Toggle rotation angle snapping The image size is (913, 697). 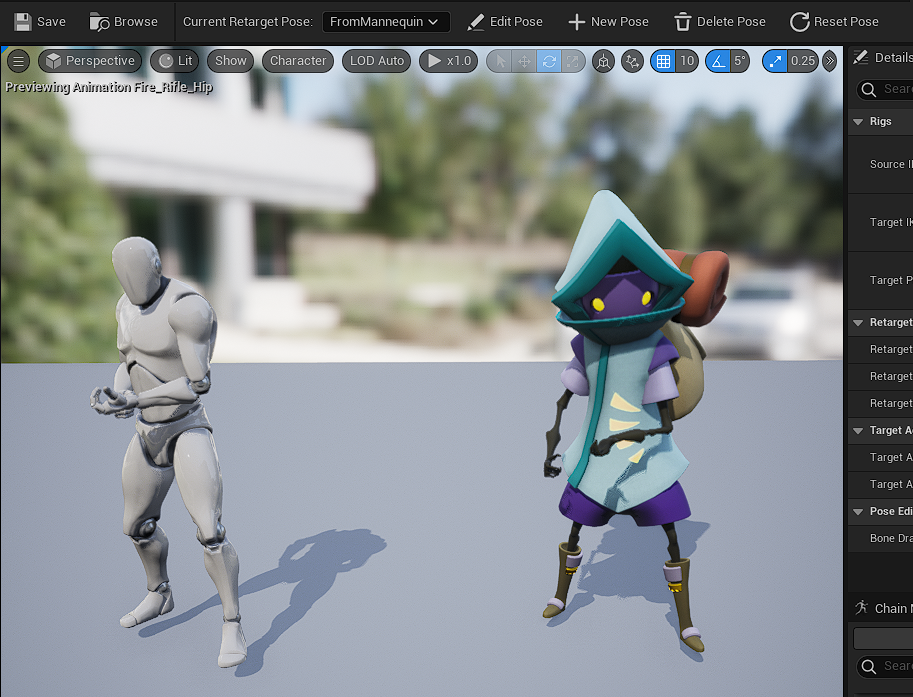tap(718, 61)
